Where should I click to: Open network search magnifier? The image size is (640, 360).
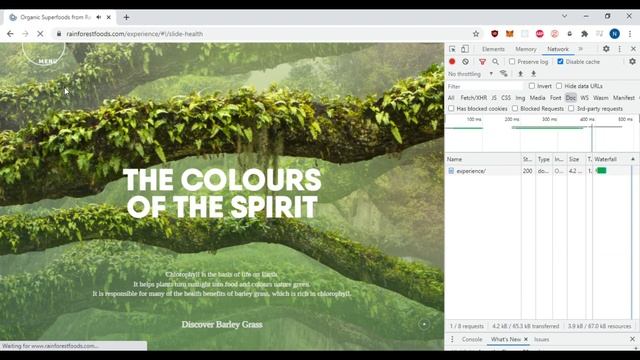[495, 62]
